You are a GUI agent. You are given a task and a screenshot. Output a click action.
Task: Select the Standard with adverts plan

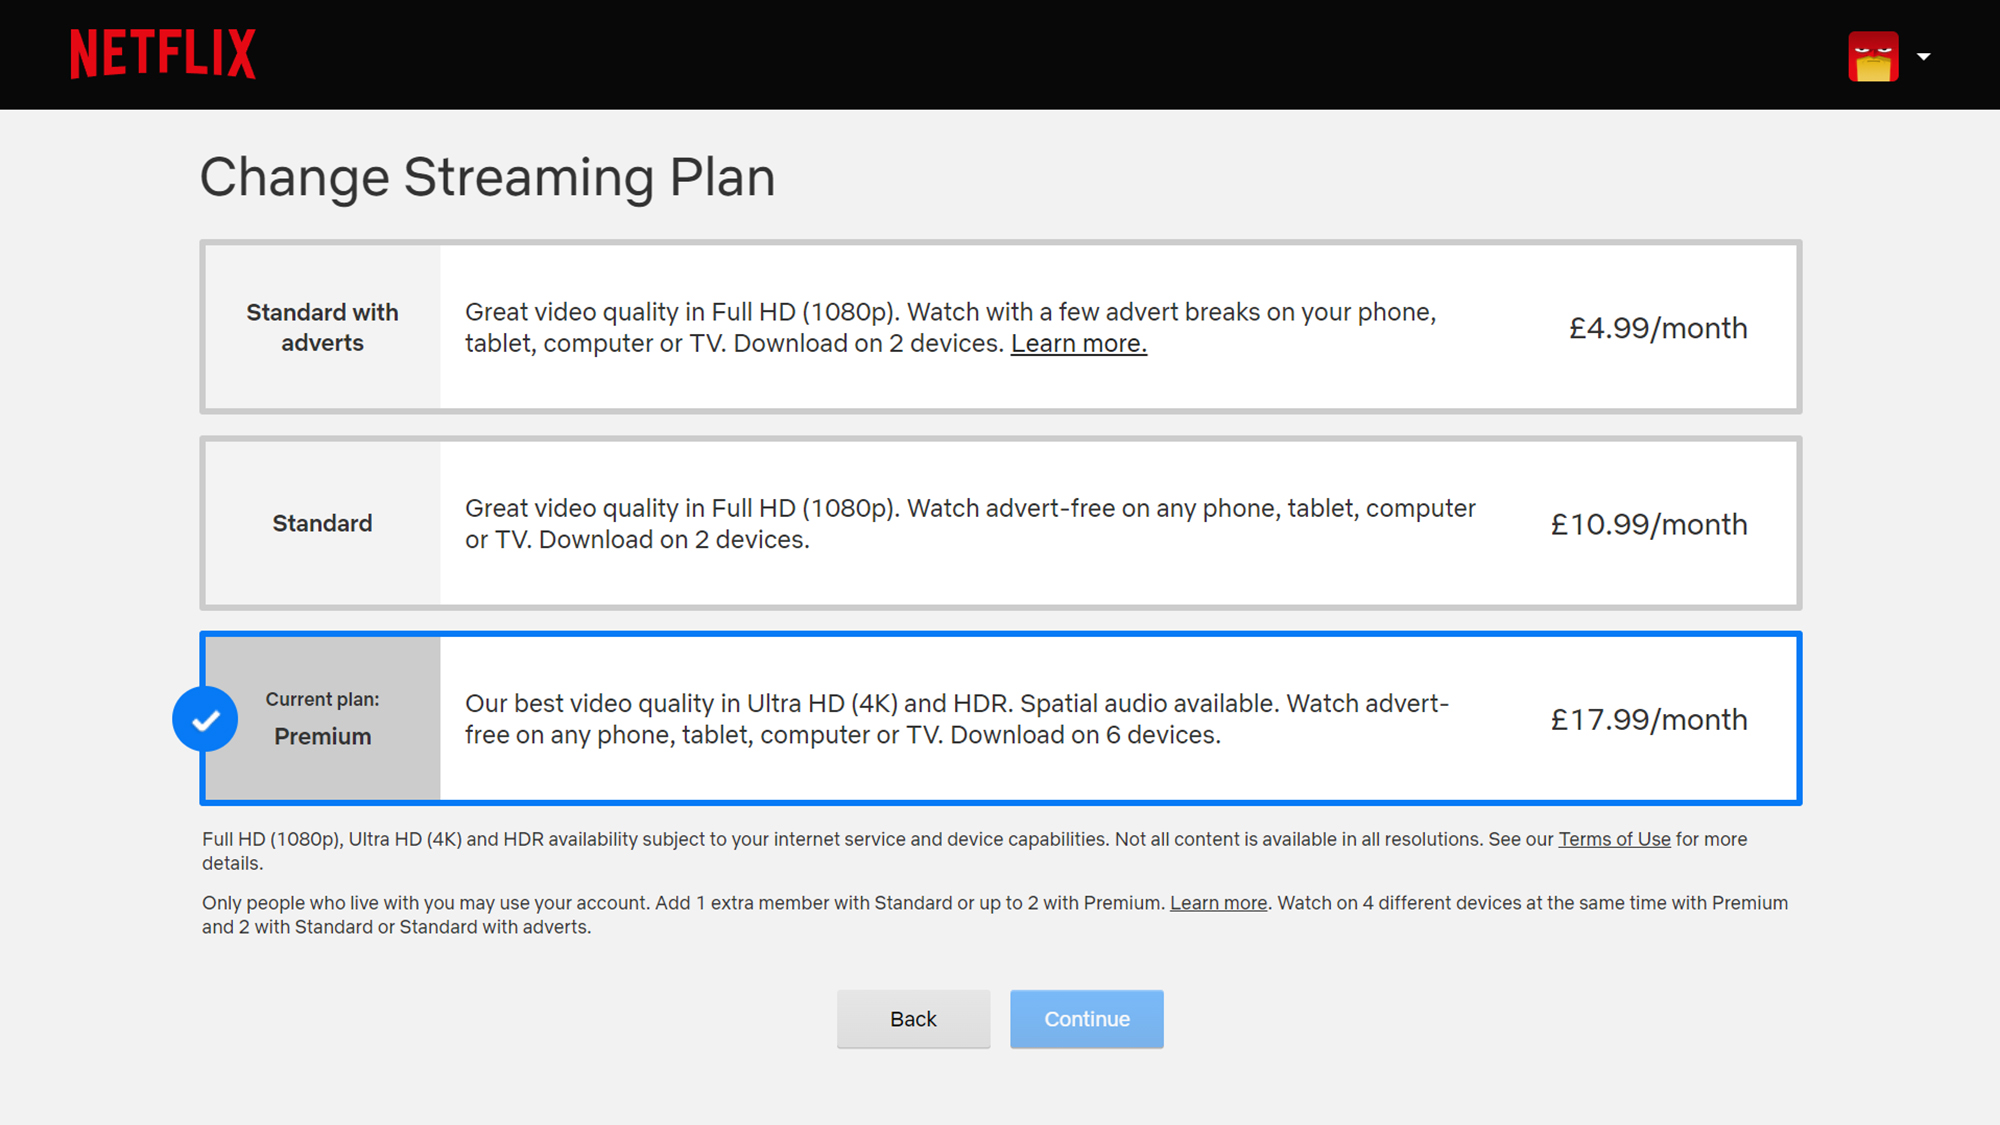(322, 327)
